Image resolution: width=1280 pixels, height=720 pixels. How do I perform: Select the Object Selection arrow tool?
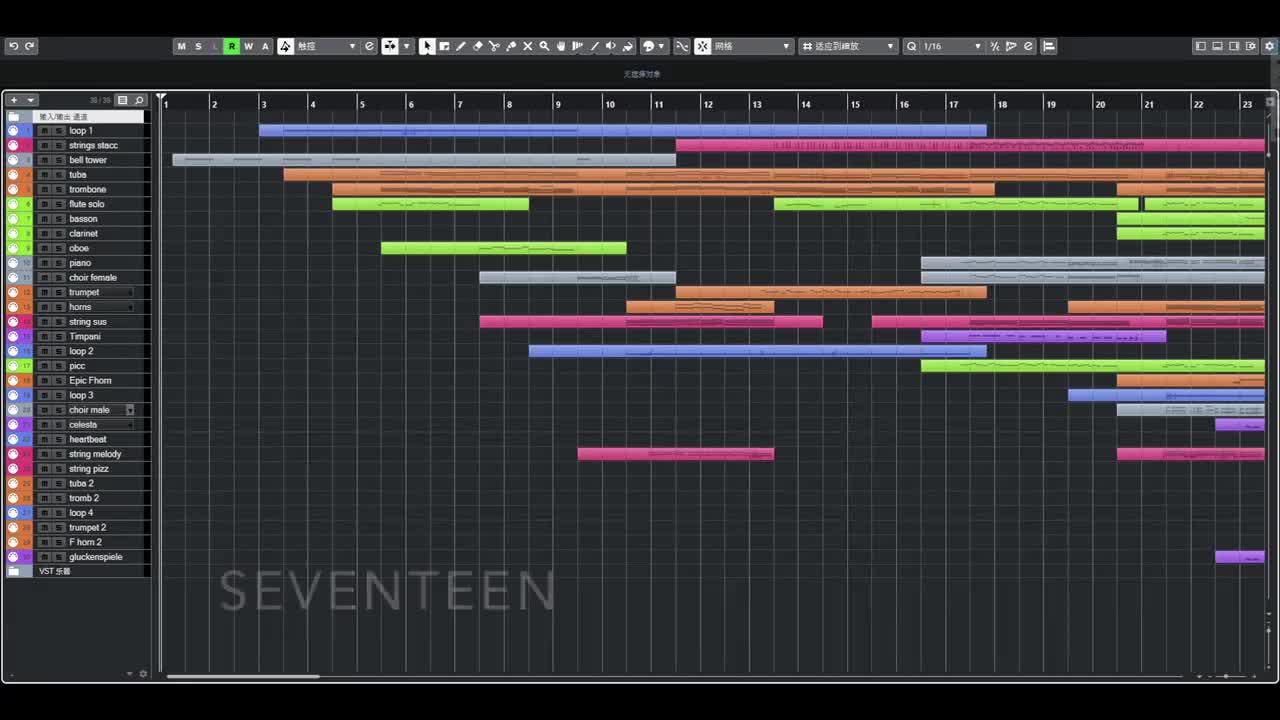[427, 46]
